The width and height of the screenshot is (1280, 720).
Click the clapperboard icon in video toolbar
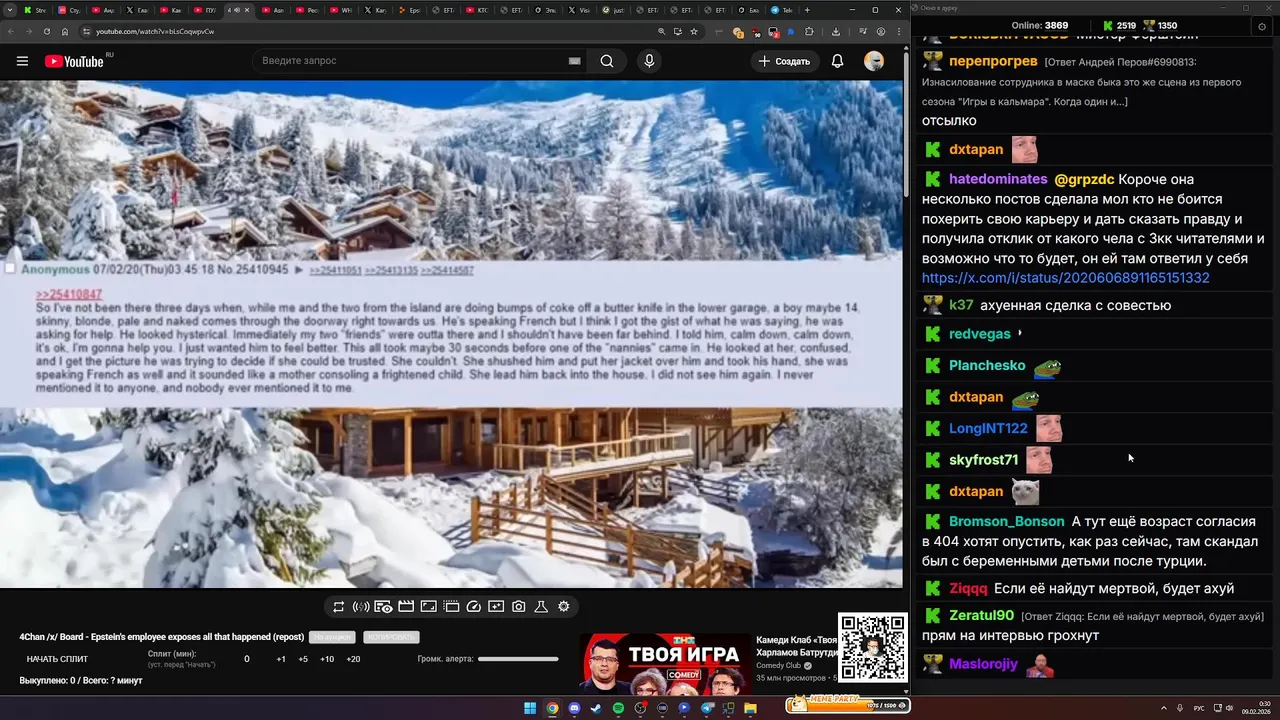click(406, 606)
